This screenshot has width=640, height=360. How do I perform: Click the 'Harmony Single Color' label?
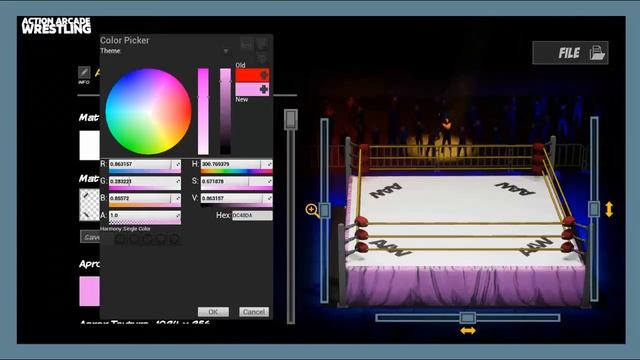(x=125, y=229)
